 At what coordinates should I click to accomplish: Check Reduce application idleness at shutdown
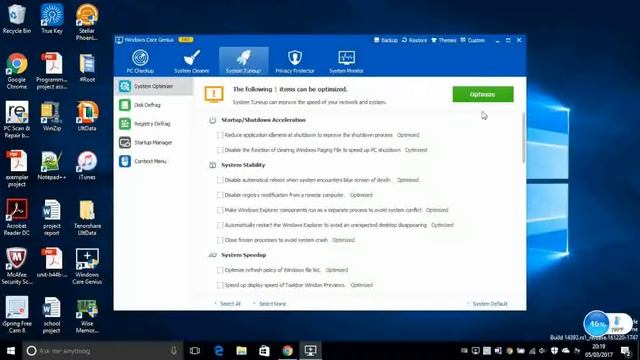click(220, 135)
